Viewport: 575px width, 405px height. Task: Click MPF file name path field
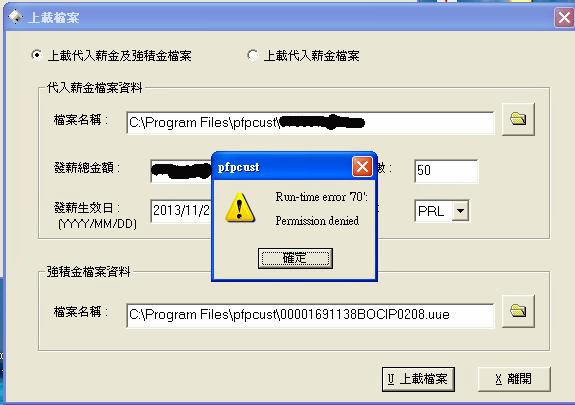pyautogui.click(x=310, y=315)
